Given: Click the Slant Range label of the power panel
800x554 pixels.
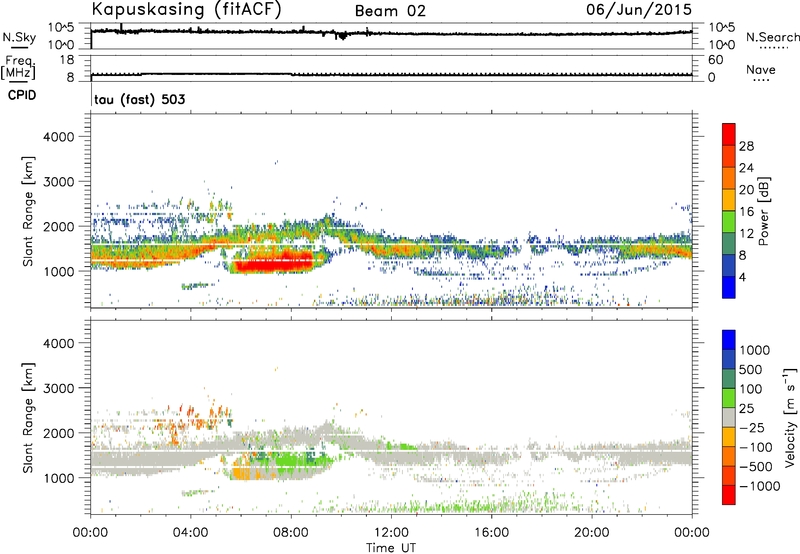Looking at the screenshot, I should [x=28, y=212].
